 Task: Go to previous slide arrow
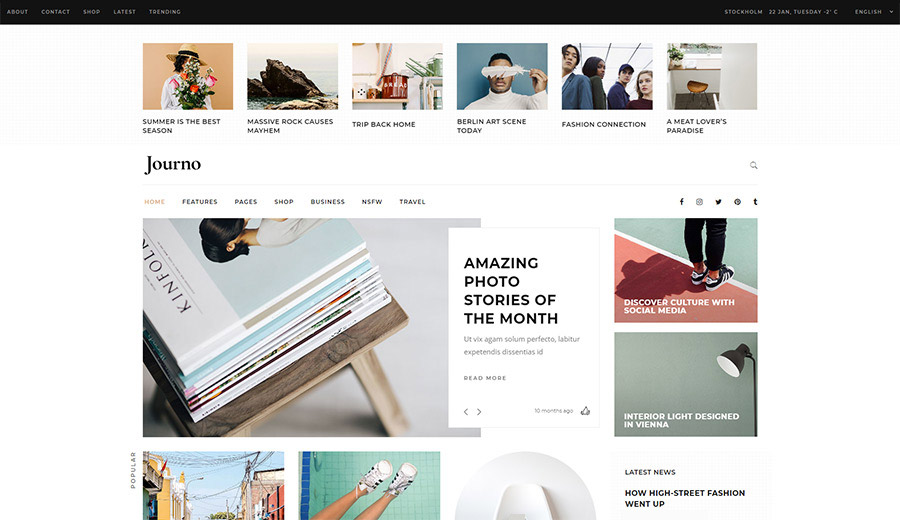pos(466,412)
